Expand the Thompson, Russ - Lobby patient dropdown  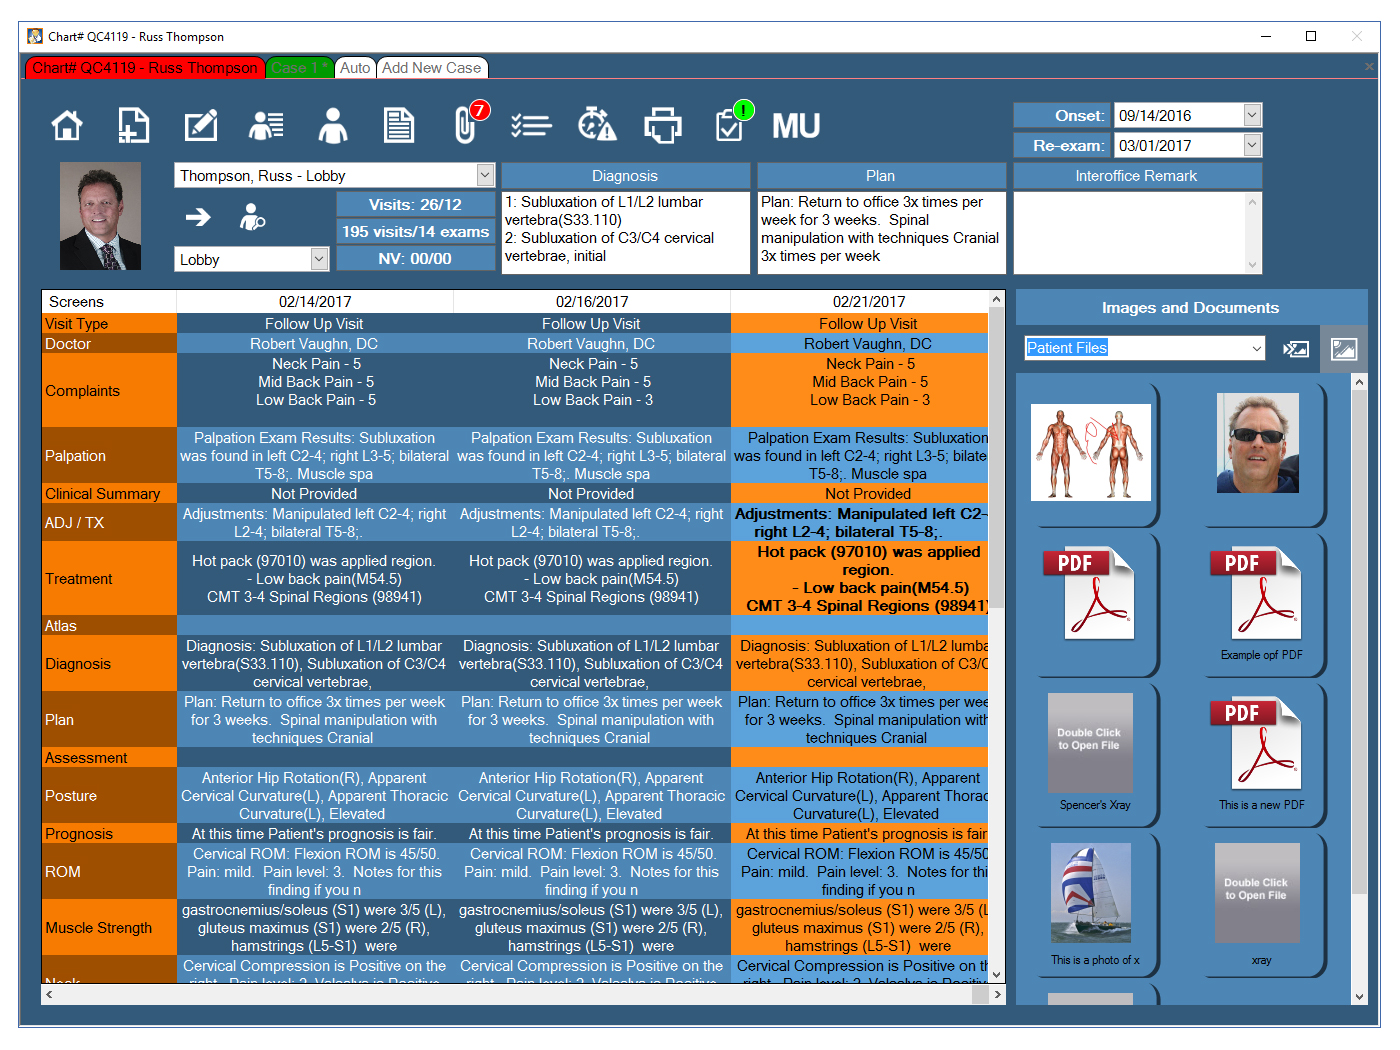[485, 175]
